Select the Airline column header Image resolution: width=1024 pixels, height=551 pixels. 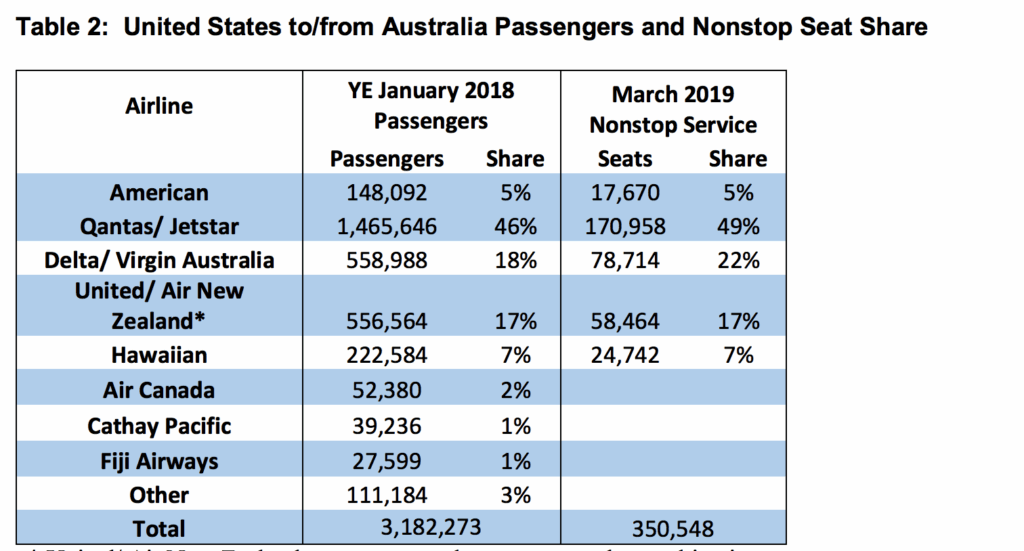coord(159,105)
